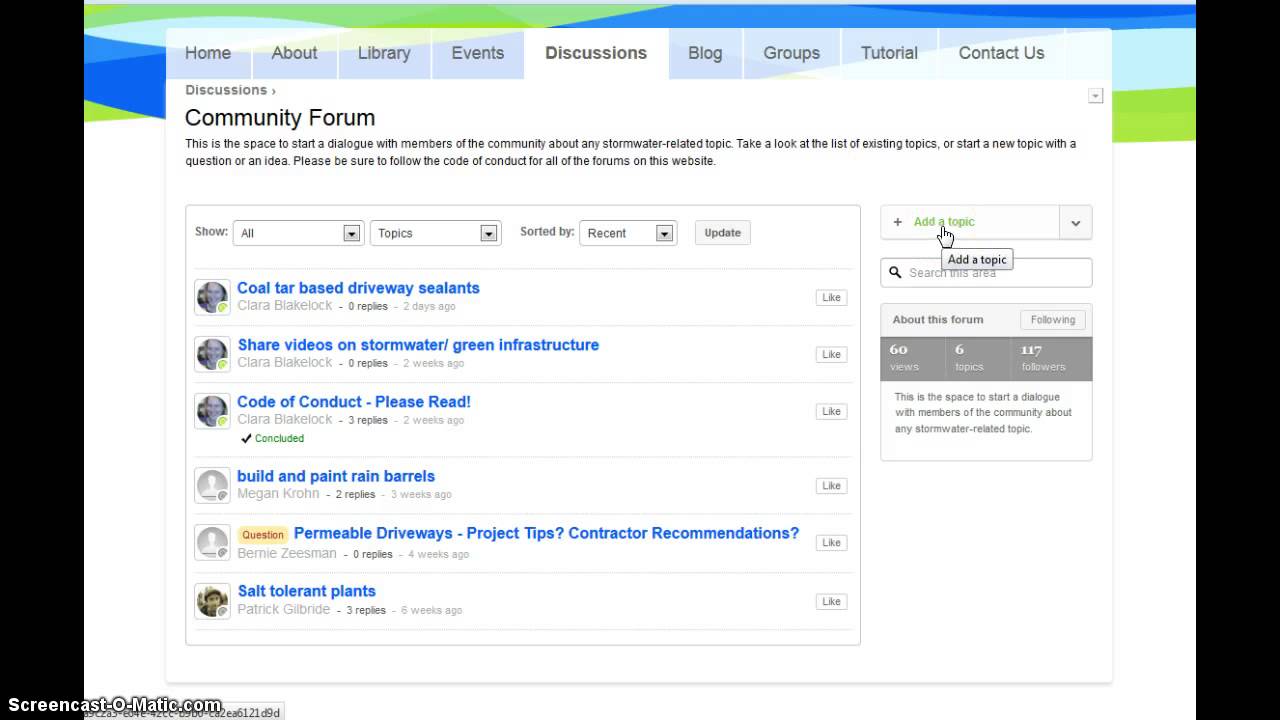Like the Coal tar based driveway sealants topic
Image resolution: width=1280 pixels, height=720 pixels.
click(831, 297)
